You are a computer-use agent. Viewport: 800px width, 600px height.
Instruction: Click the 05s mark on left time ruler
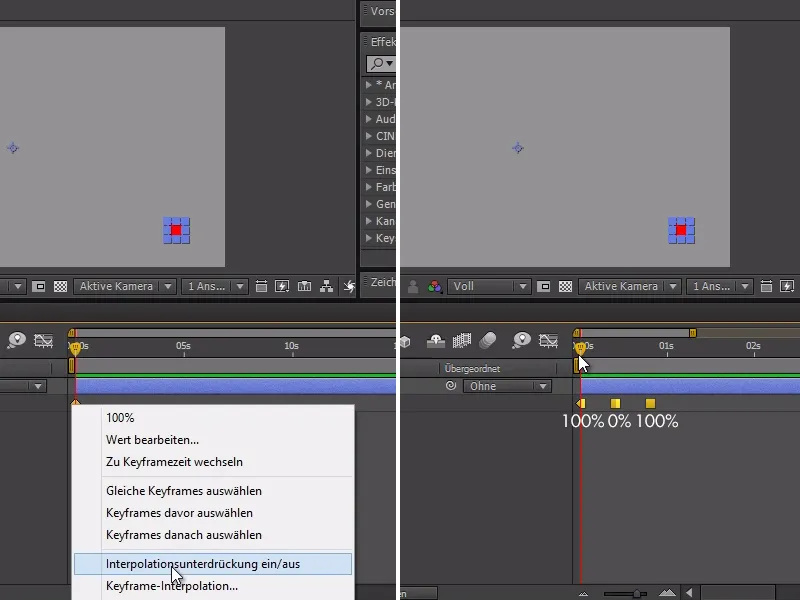pyautogui.click(x=183, y=346)
